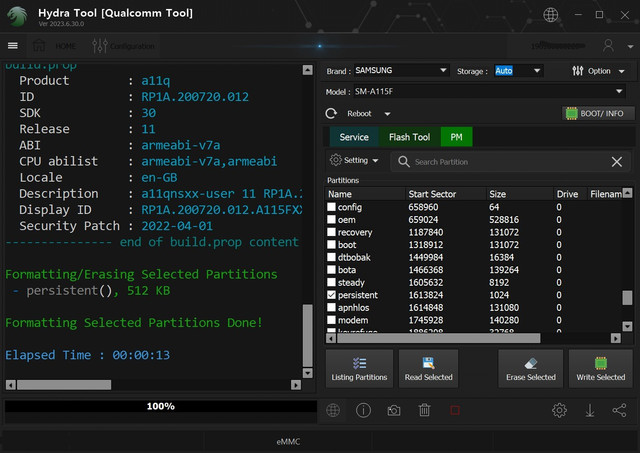
Task: Click the log horizontal scroll right arrow
Action: [x=296, y=384]
